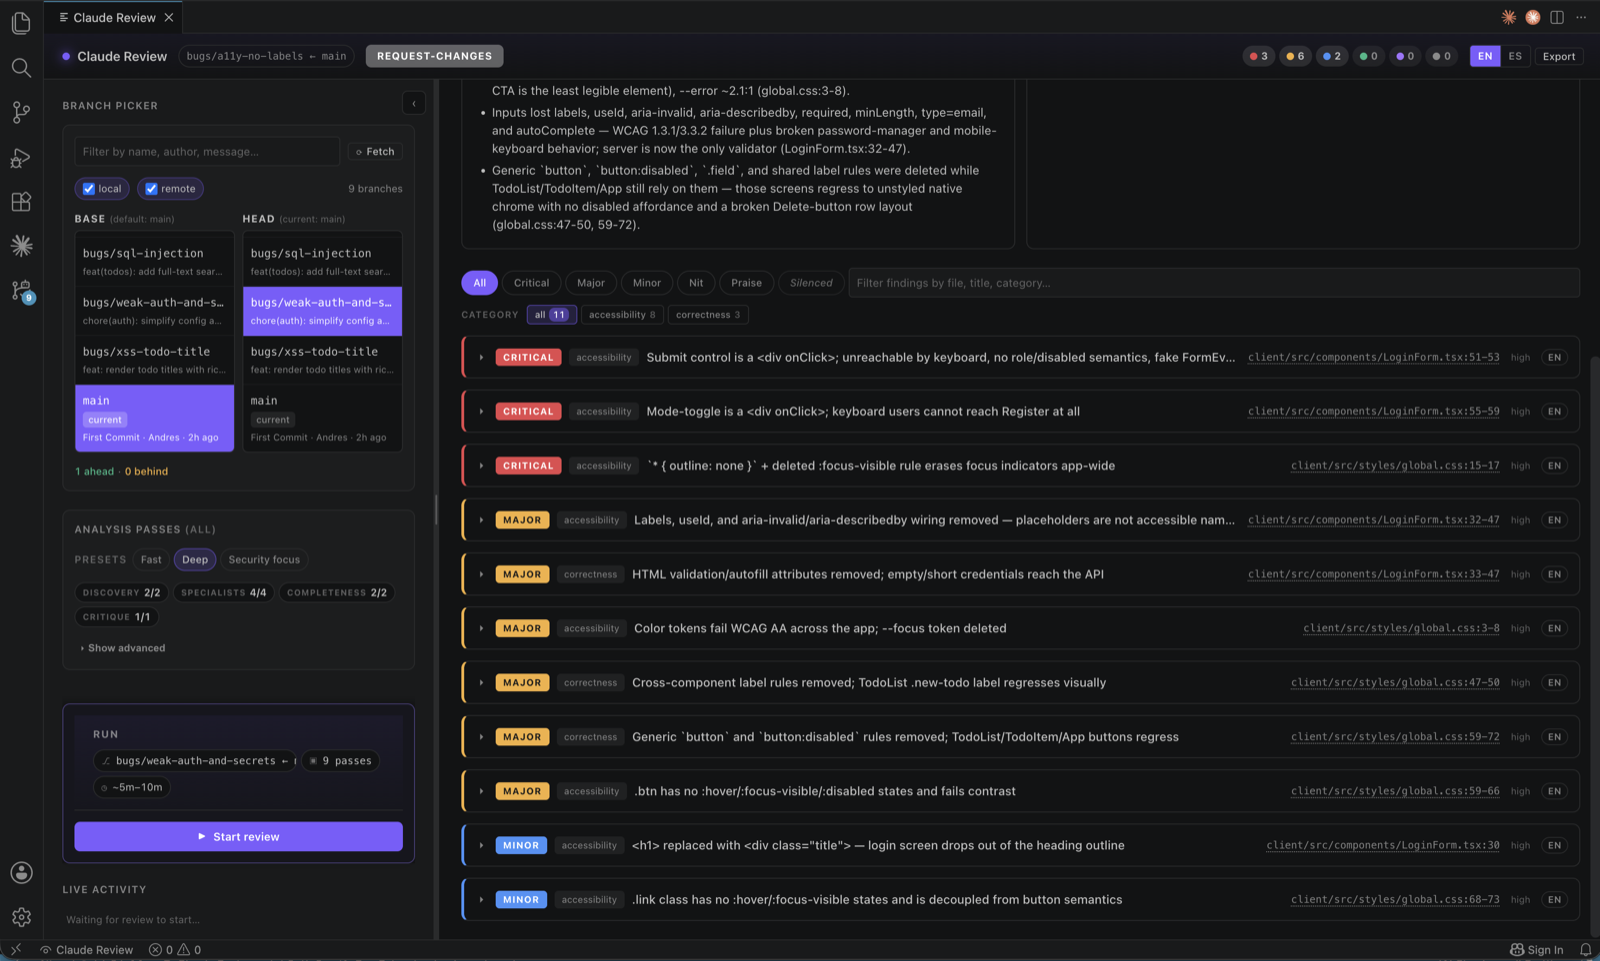Filter findings by Nit severity
Image resolution: width=1600 pixels, height=961 pixels.
(696, 283)
